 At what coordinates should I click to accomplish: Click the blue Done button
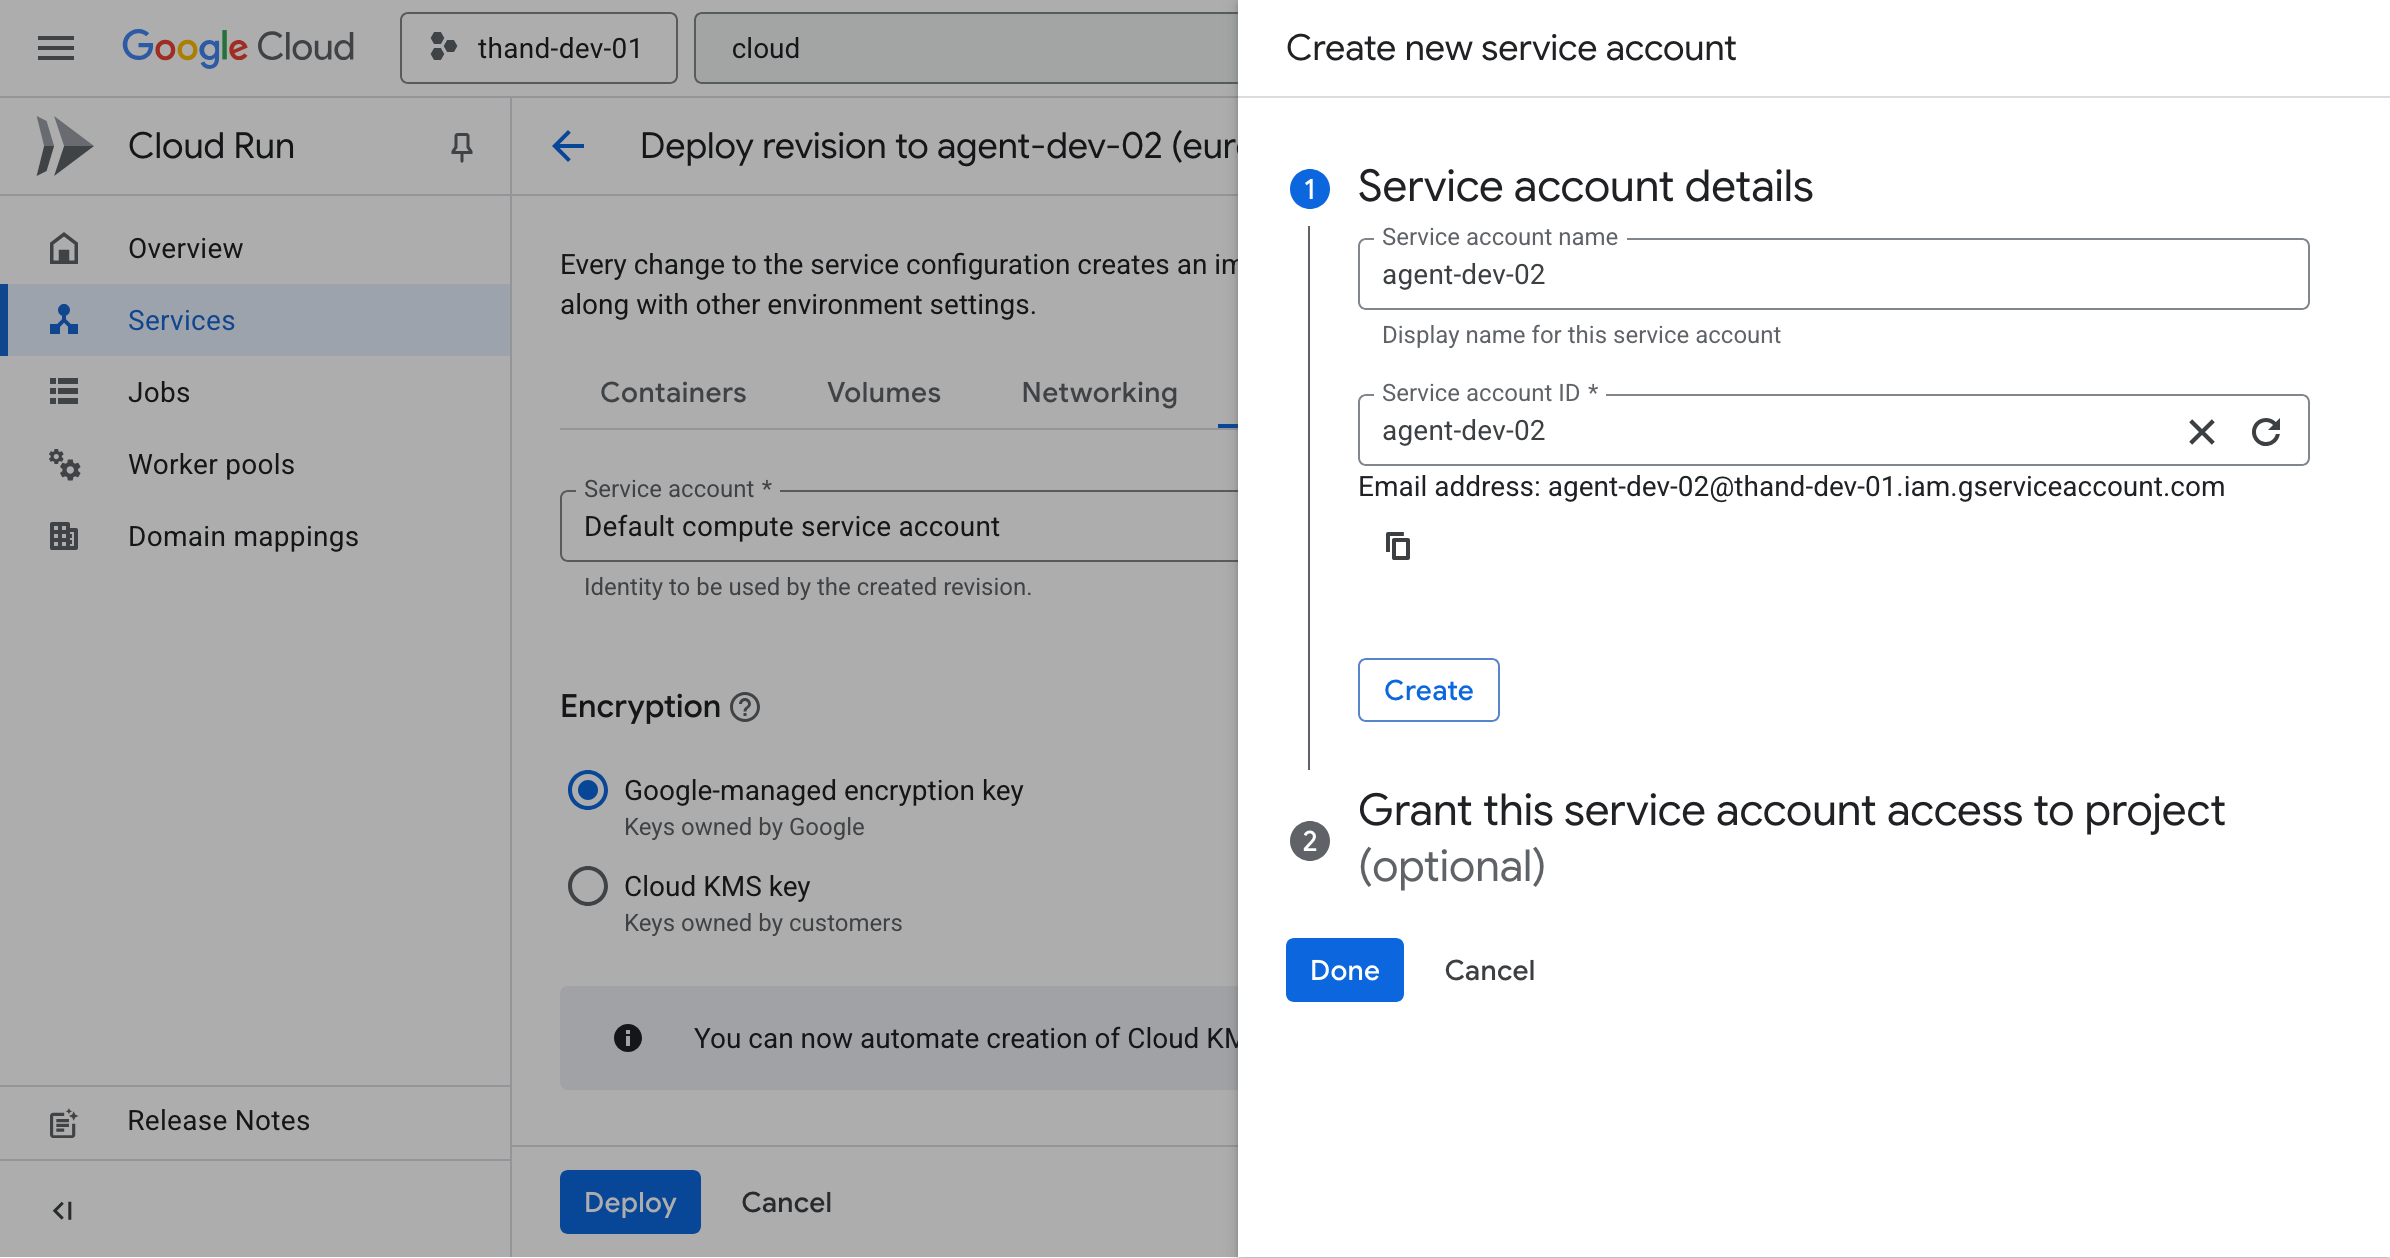click(x=1344, y=970)
